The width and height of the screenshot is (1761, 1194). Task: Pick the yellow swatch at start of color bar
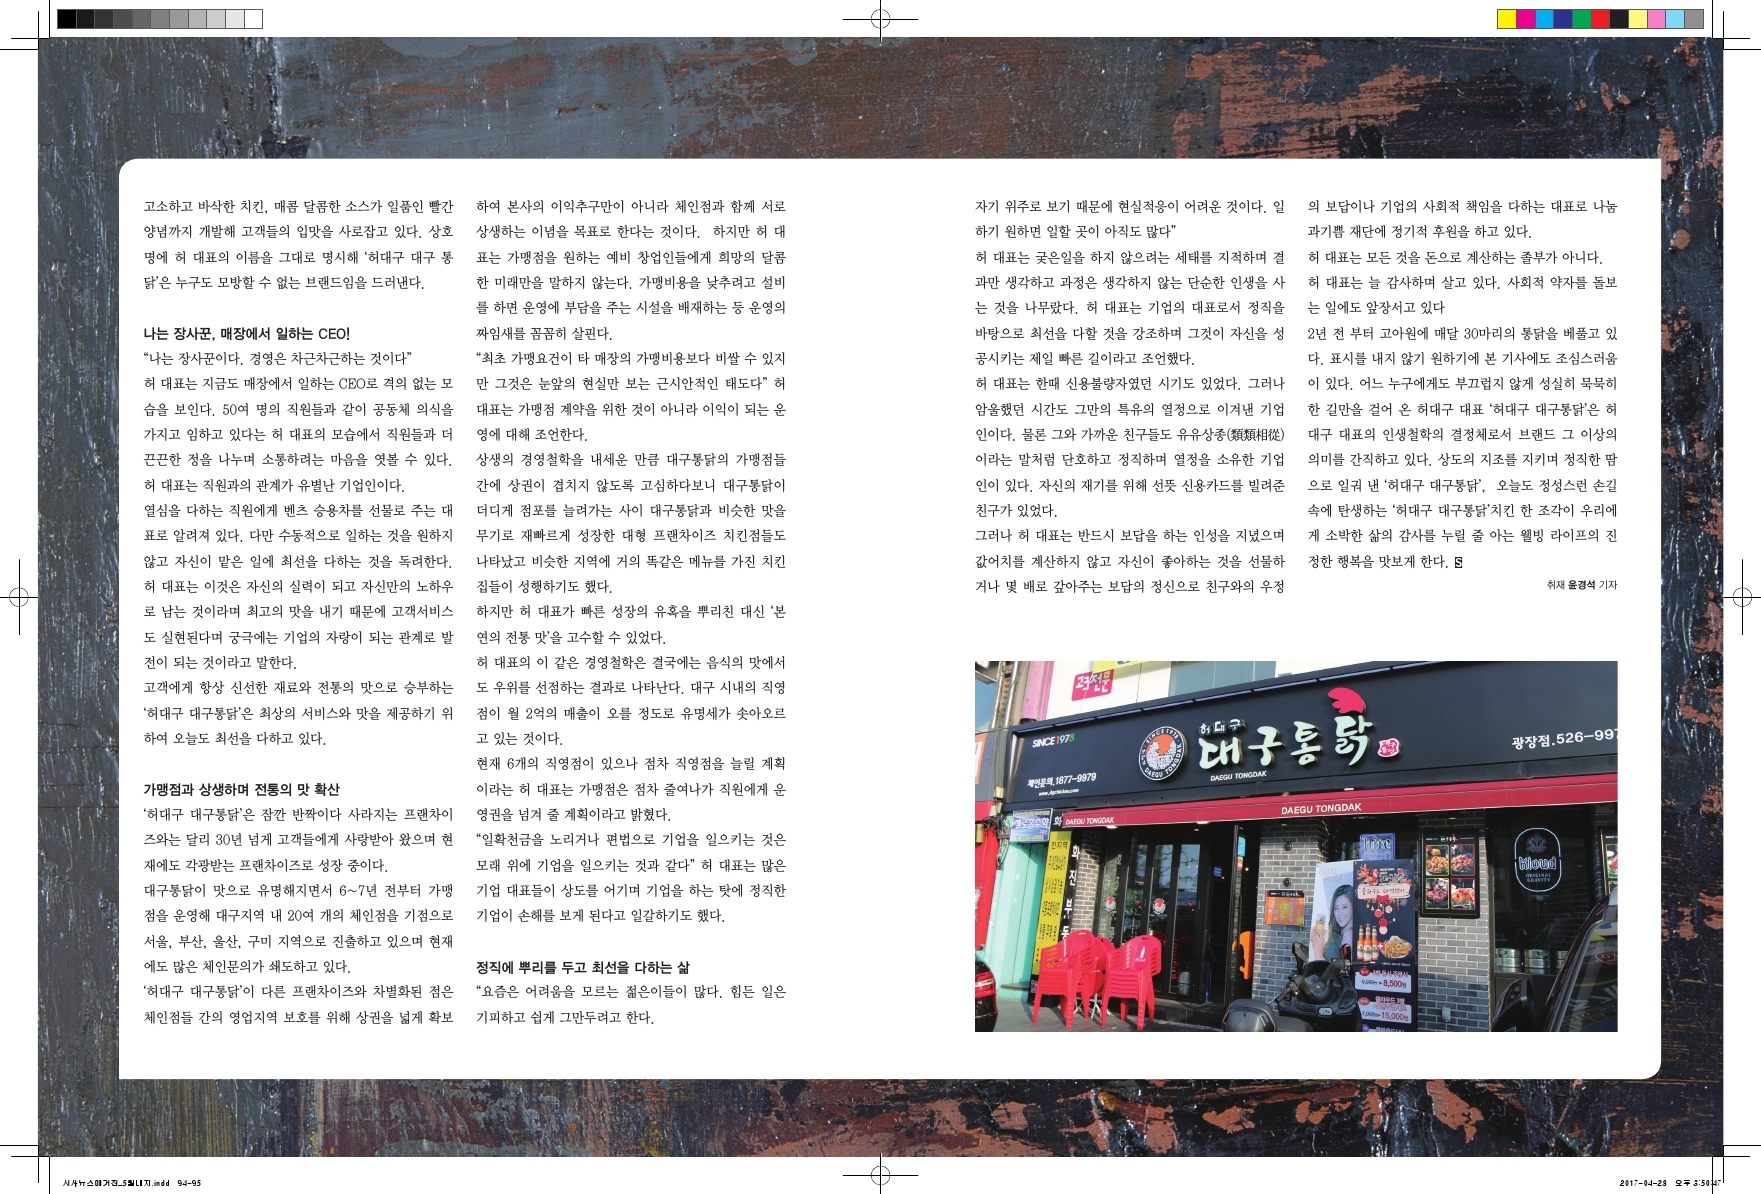coord(1506,19)
